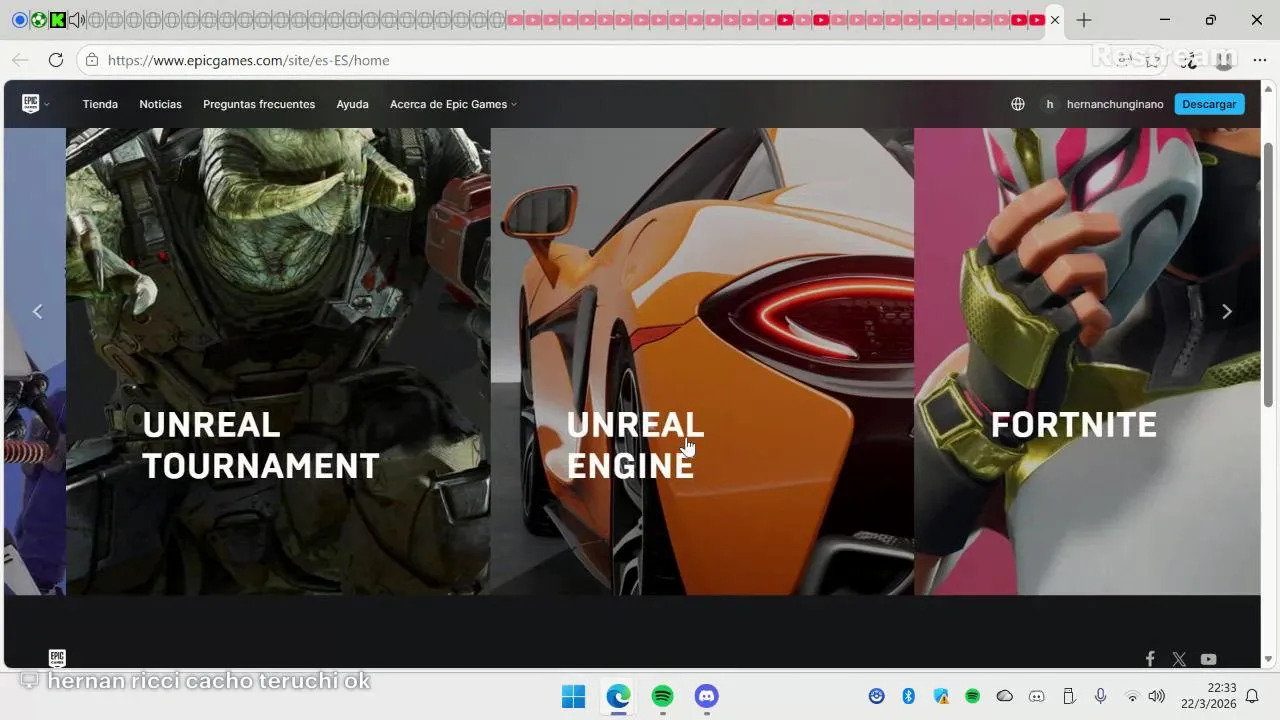This screenshot has width=1280, height=720.
Task: Open the volume speaker tray control
Action: (x=1157, y=696)
